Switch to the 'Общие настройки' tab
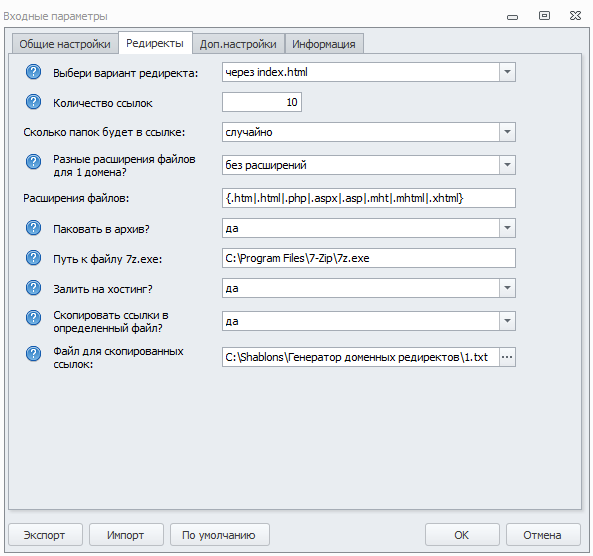The height and width of the screenshot is (556, 593). coord(65,44)
